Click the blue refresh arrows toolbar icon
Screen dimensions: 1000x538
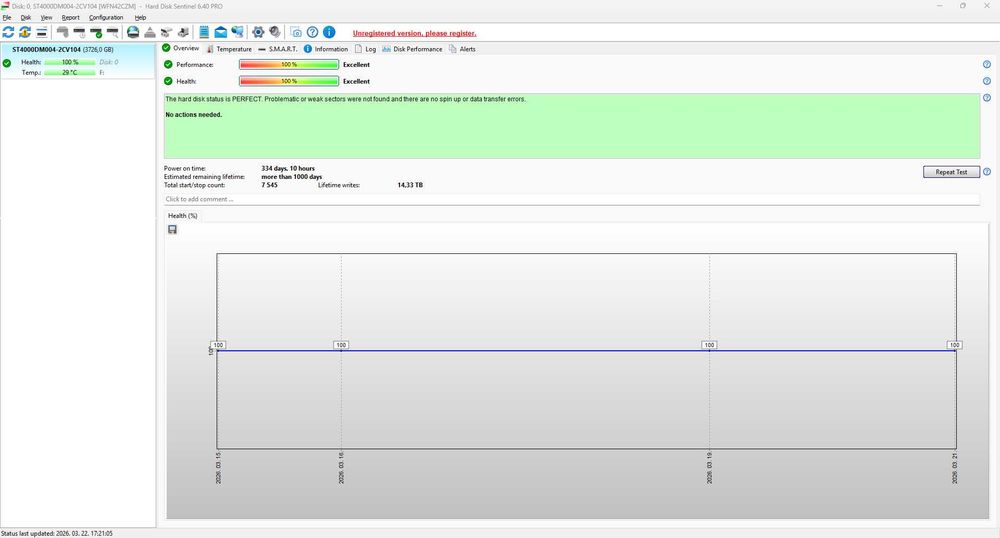click(8, 32)
